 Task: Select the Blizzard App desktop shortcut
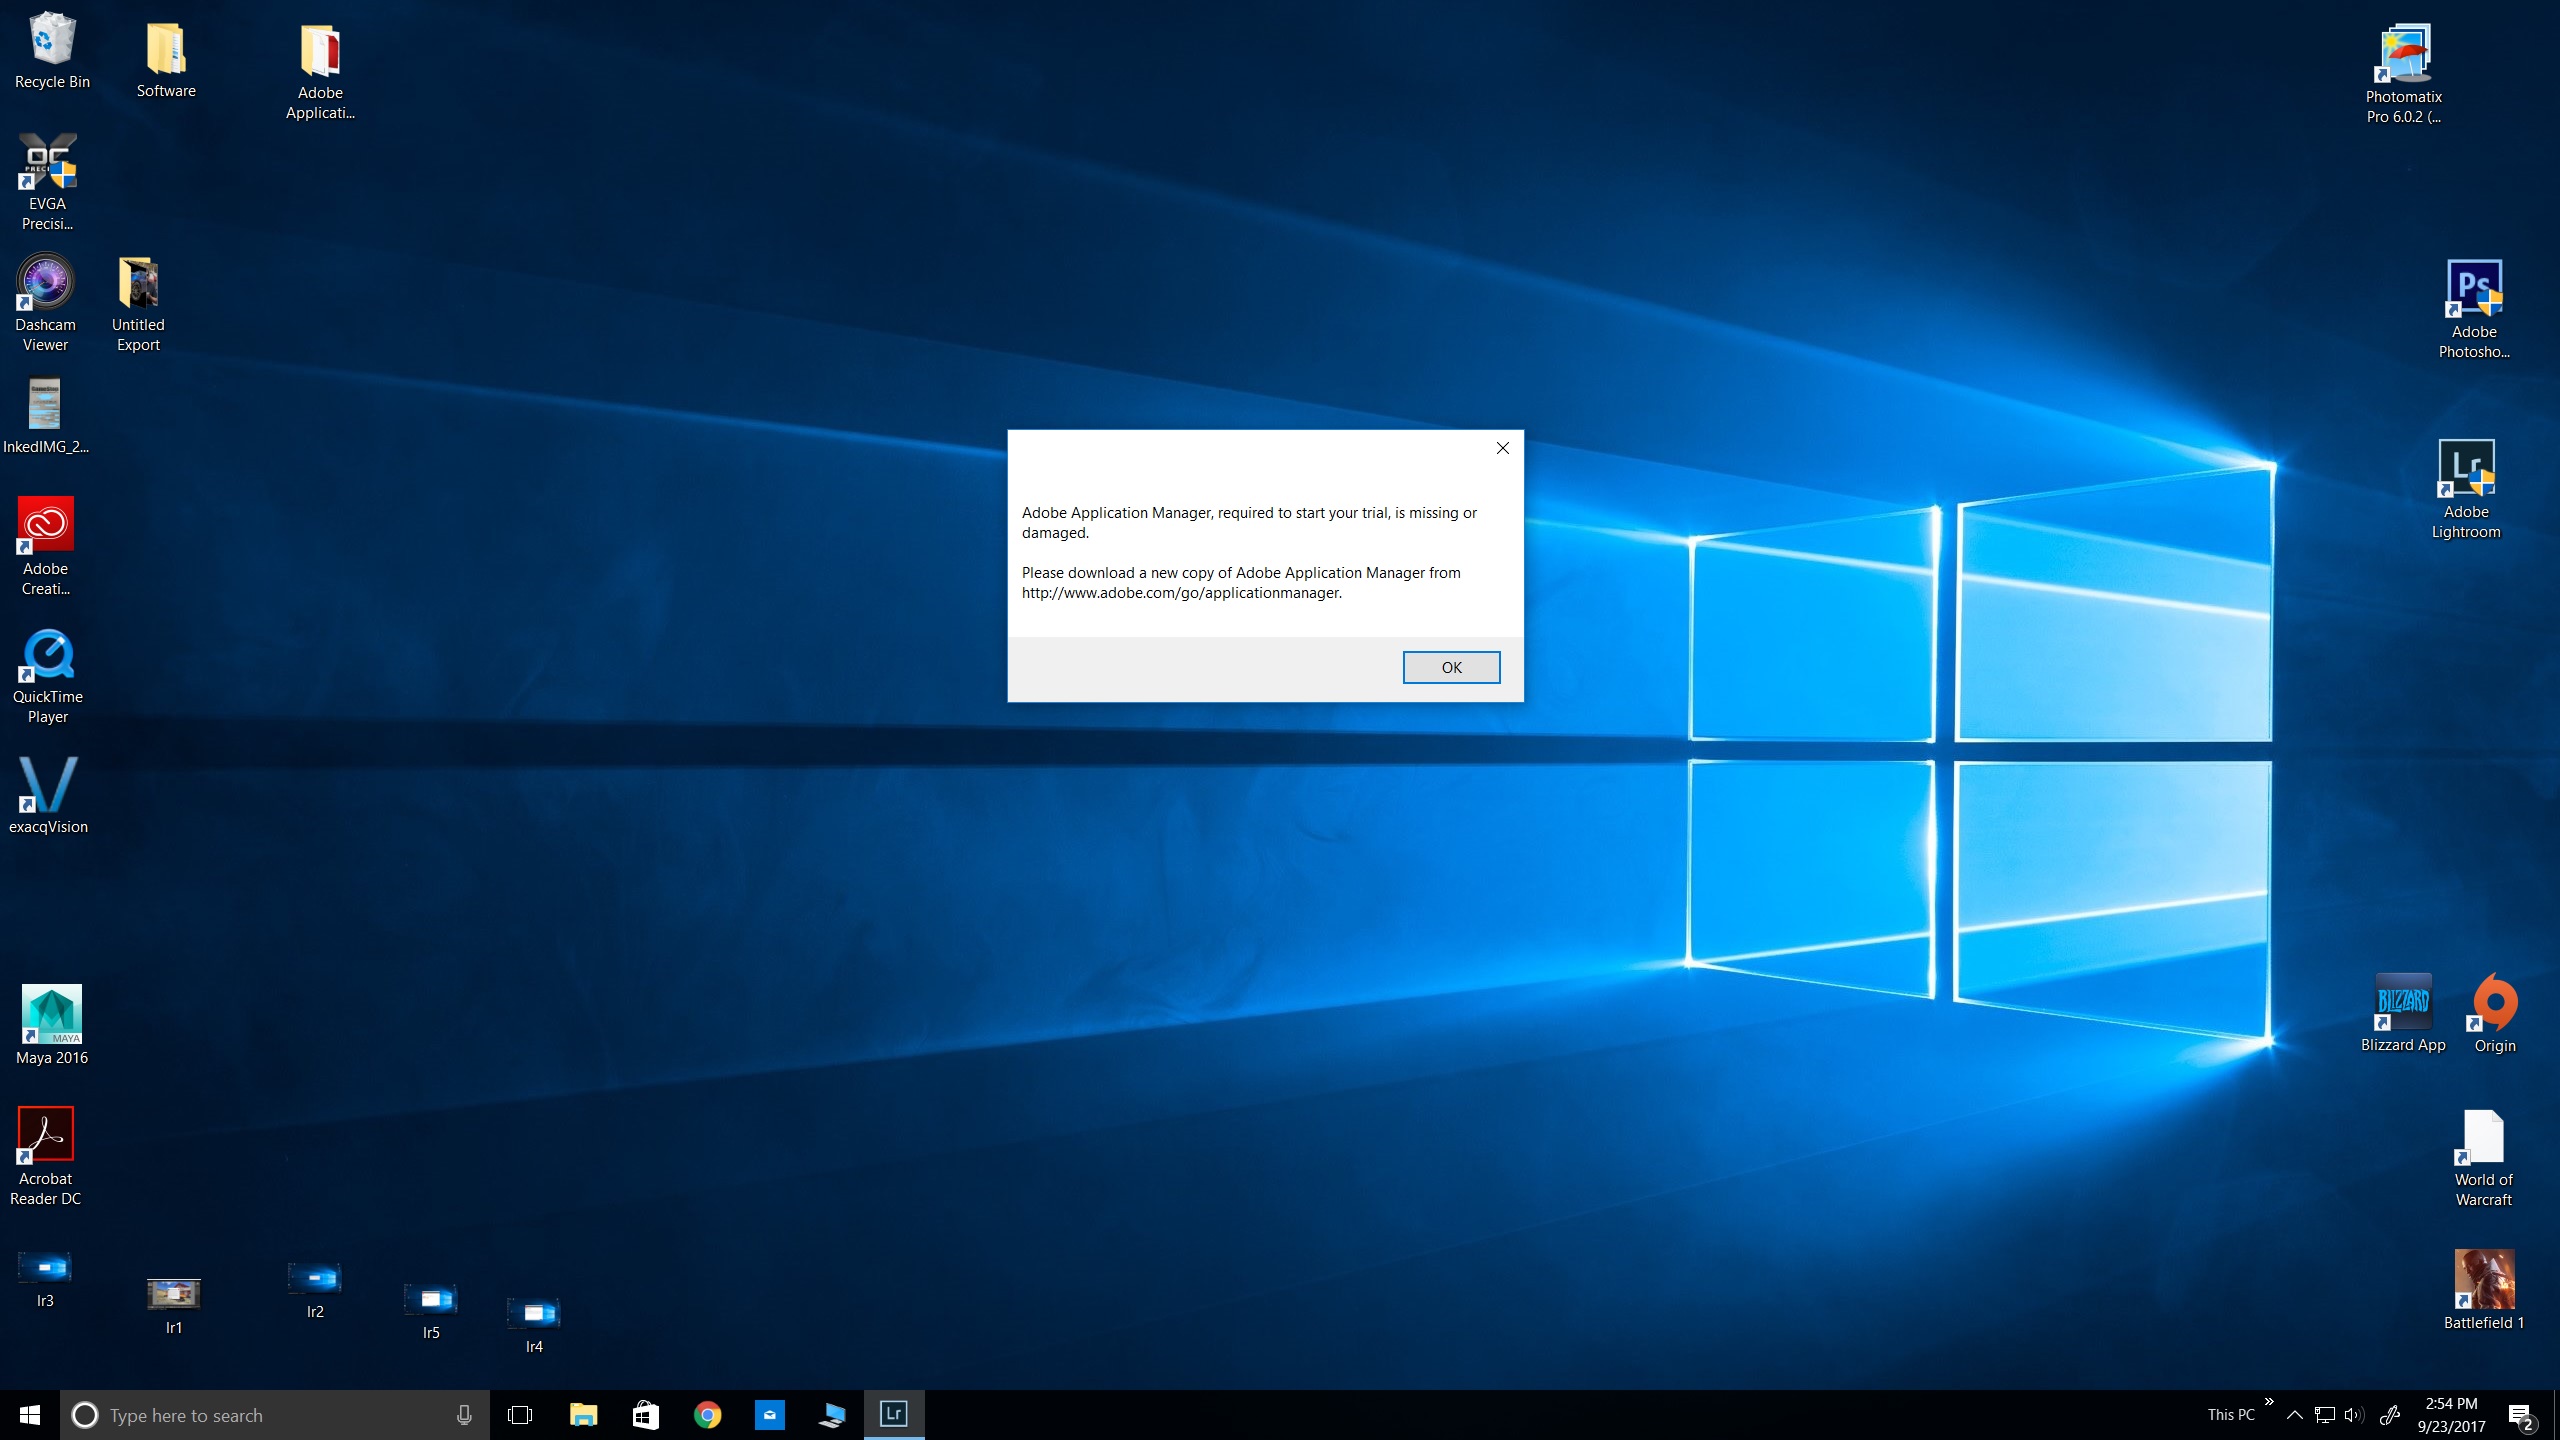coord(2402,1003)
